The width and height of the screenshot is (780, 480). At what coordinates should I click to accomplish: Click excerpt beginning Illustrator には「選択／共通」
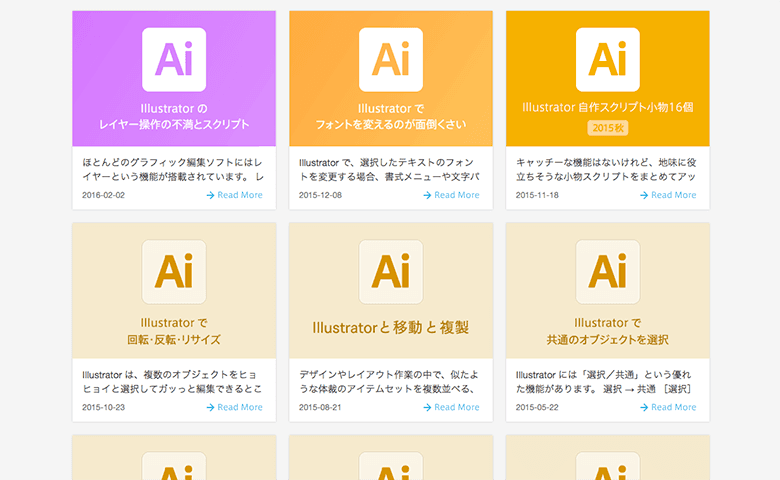tap(604, 382)
